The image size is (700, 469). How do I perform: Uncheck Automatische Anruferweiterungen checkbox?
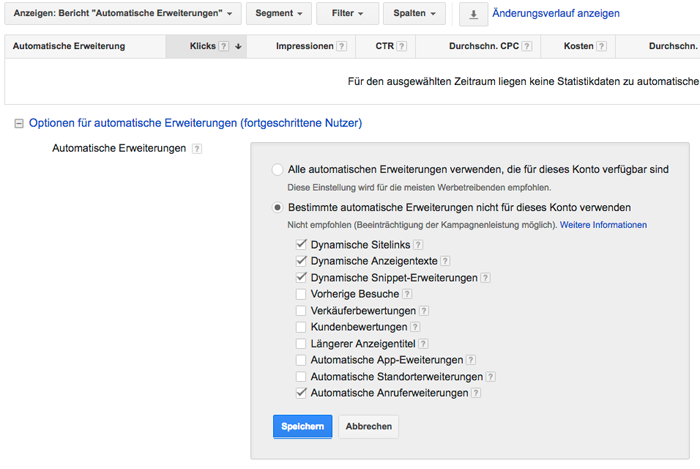coord(301,393)
